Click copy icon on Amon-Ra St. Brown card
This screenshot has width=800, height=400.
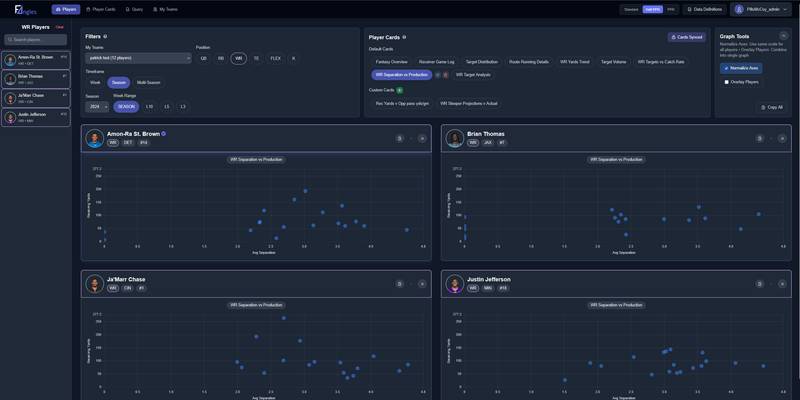click(399, 138)
